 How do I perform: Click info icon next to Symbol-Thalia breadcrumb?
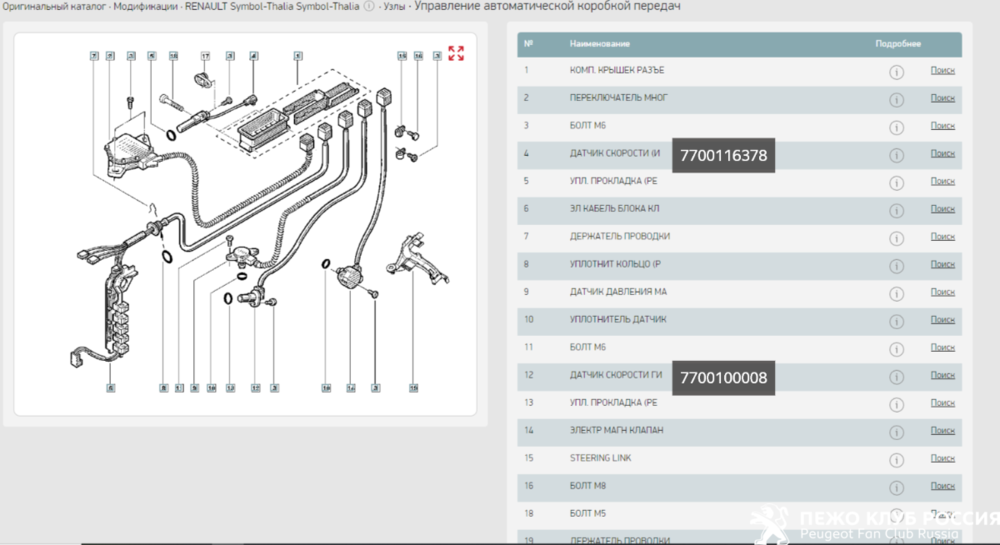click(369, 6)
